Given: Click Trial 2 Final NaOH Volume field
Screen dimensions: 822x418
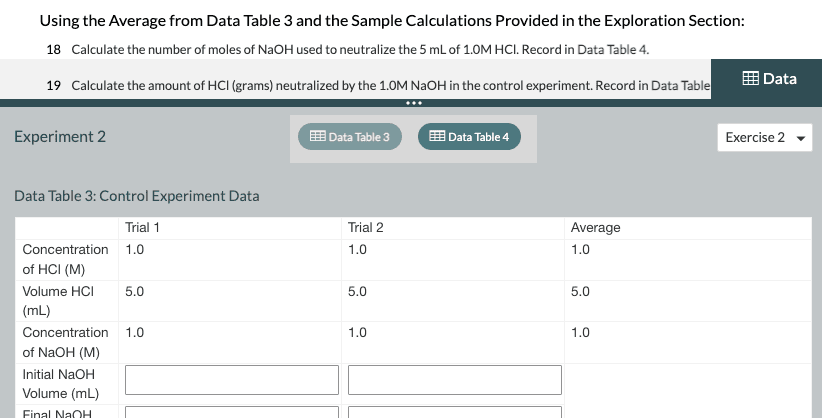Looking at the screenshot, I should (x=455, y=412).
